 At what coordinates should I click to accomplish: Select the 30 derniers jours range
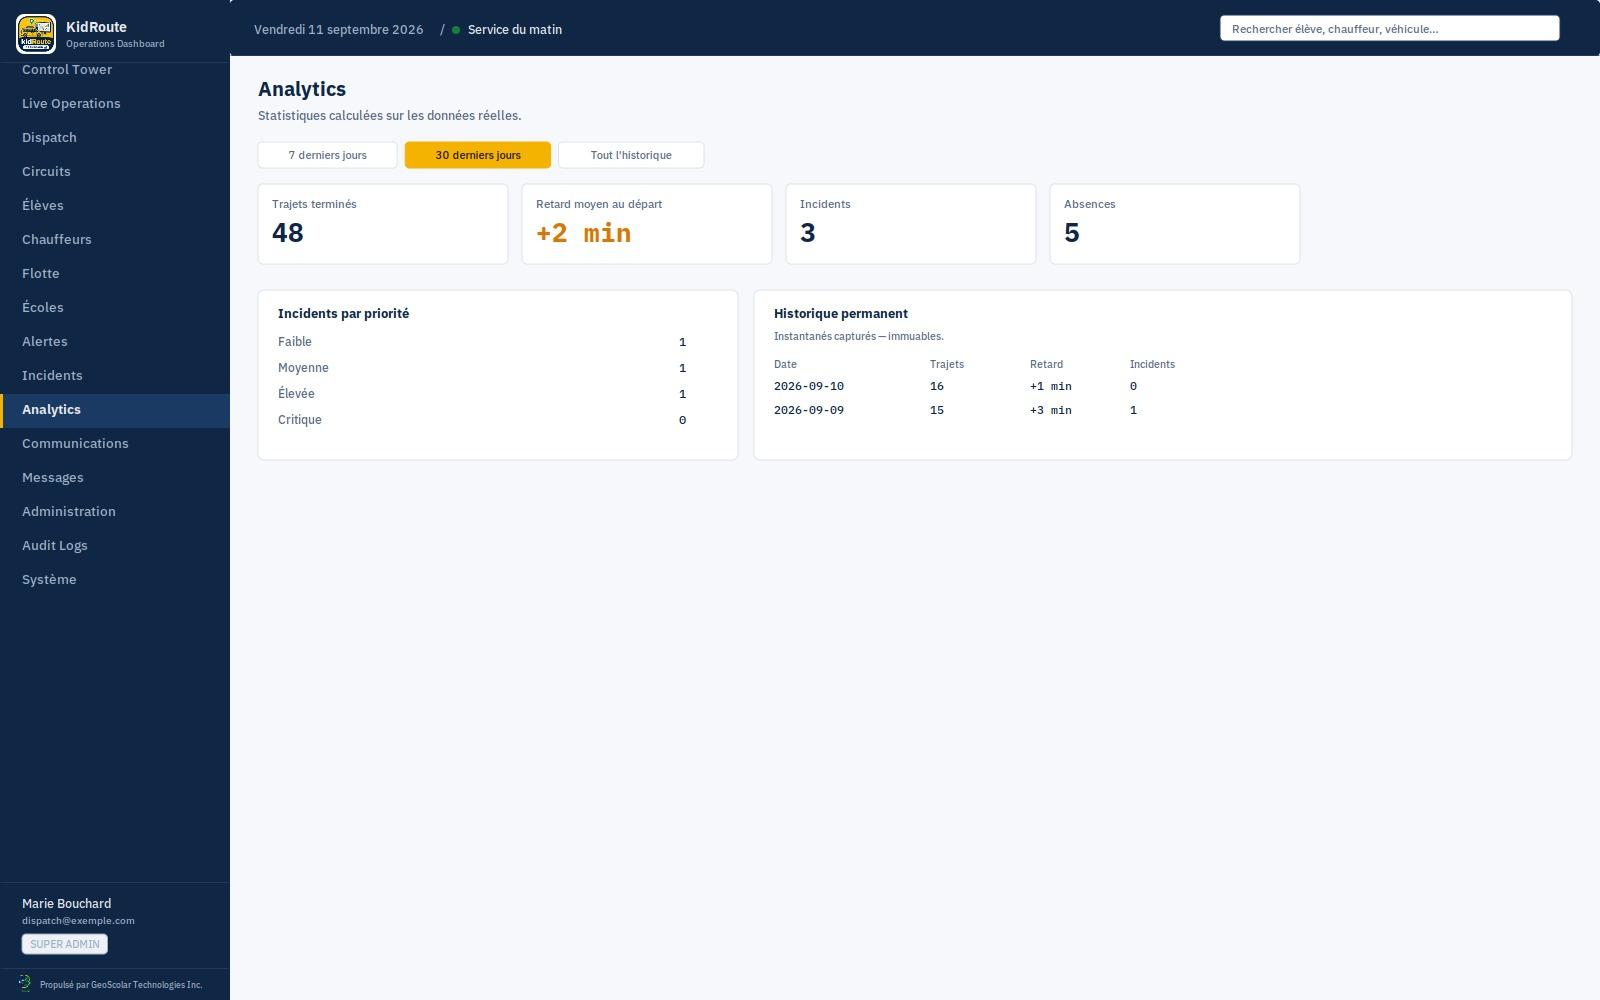tap(478, 155)
